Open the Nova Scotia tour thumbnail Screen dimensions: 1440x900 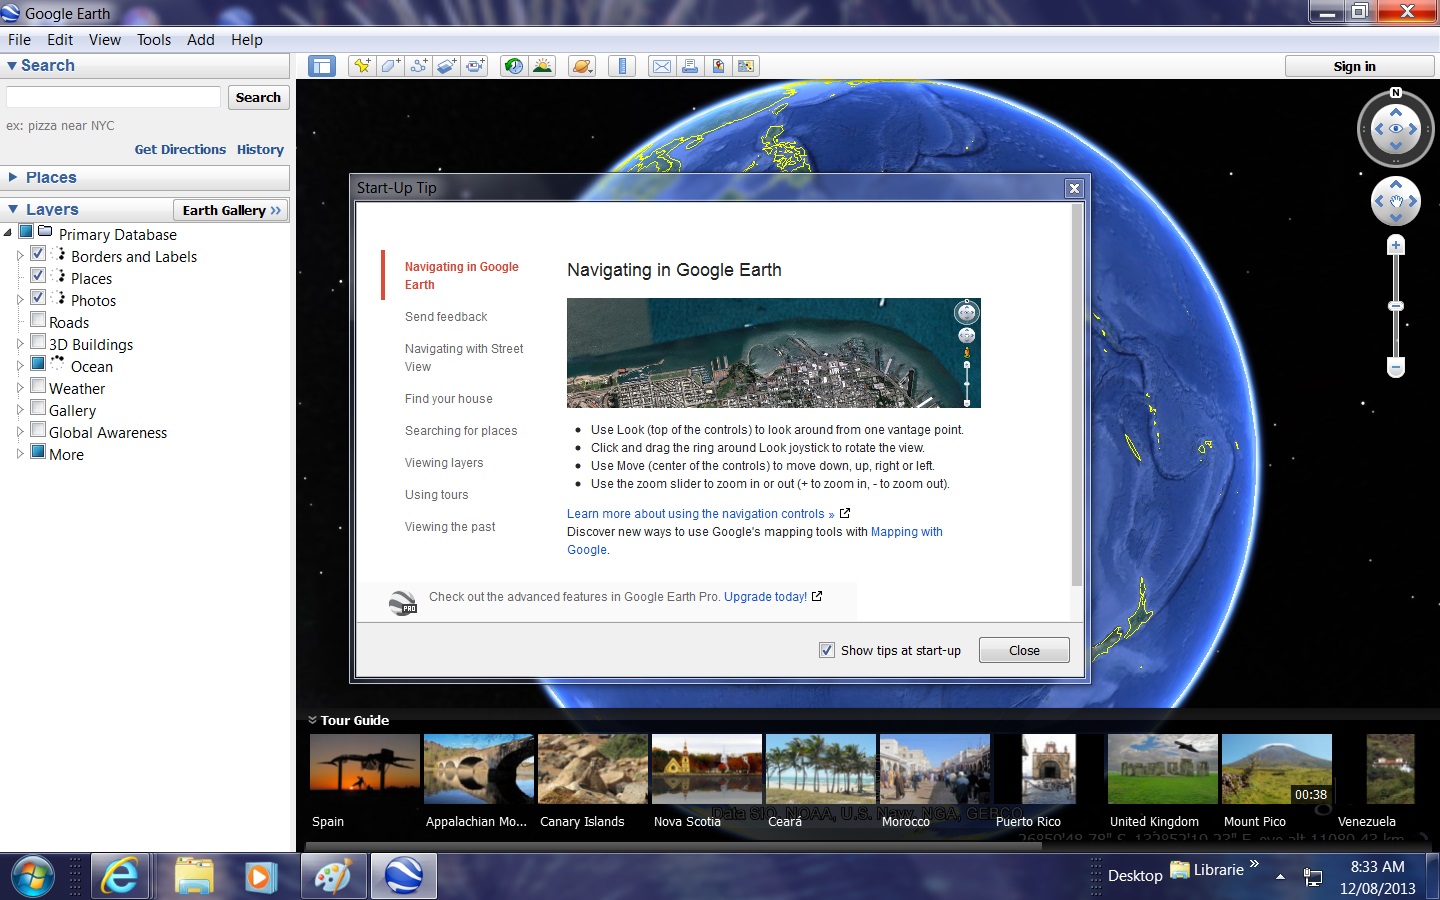click(706, 769)
